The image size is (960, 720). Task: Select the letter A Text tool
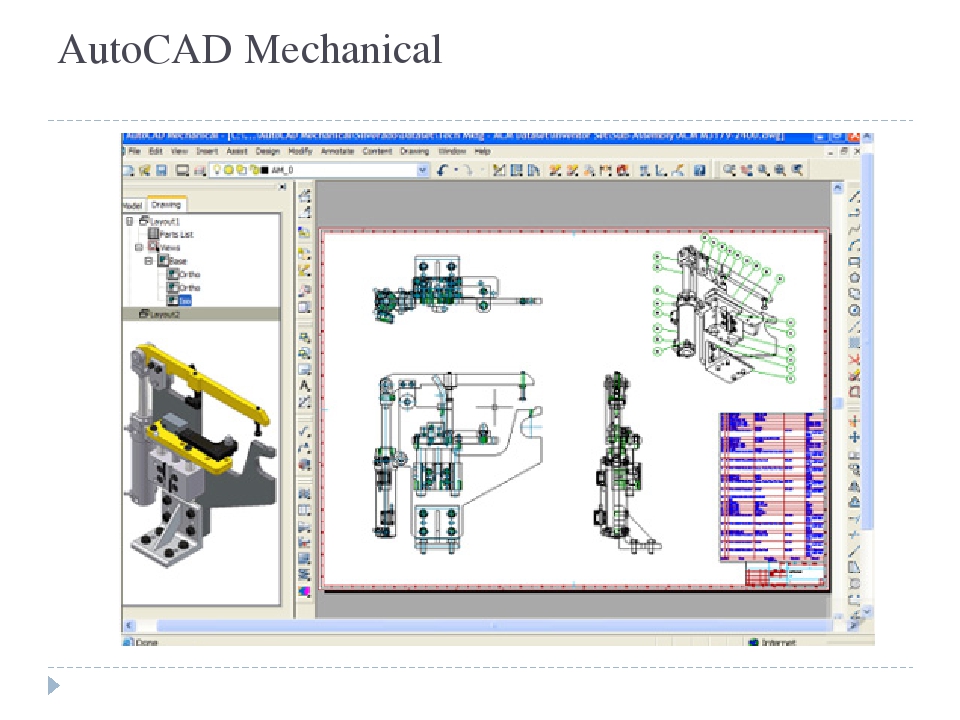(304, 386)
